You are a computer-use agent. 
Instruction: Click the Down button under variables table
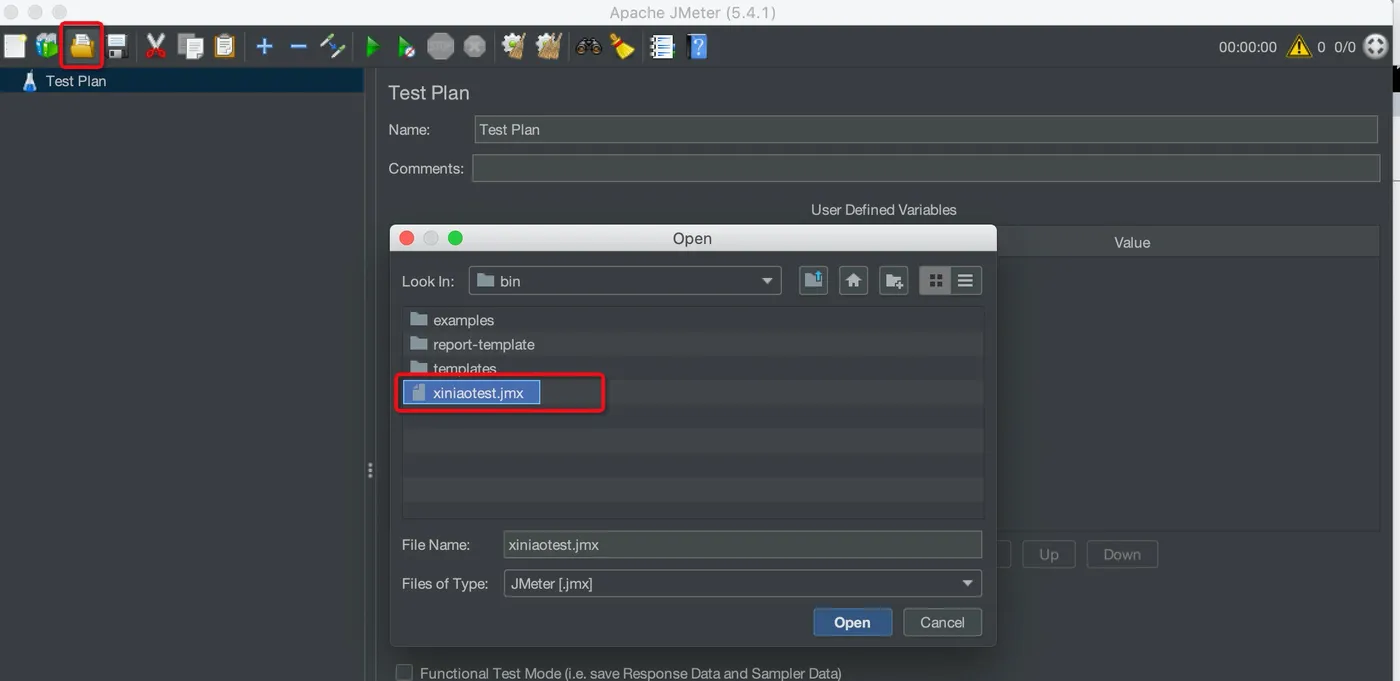[x=1121, y=554]
